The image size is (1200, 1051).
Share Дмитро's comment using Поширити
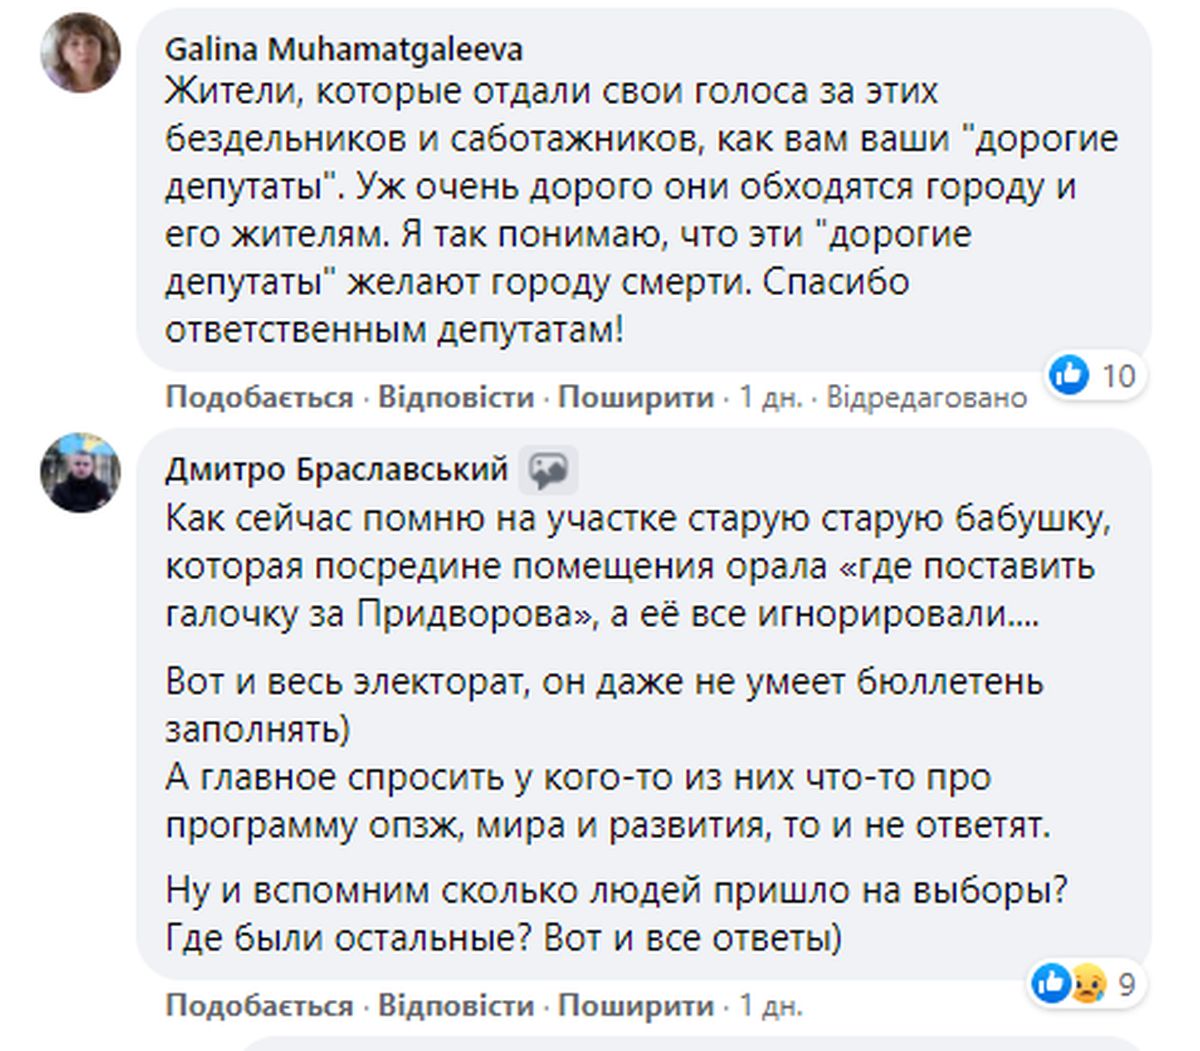(x=636, y=1005)
